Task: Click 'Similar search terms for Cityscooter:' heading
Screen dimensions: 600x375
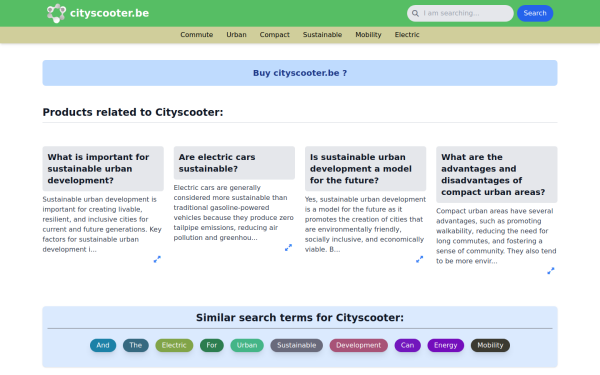Action: point(300,318)
